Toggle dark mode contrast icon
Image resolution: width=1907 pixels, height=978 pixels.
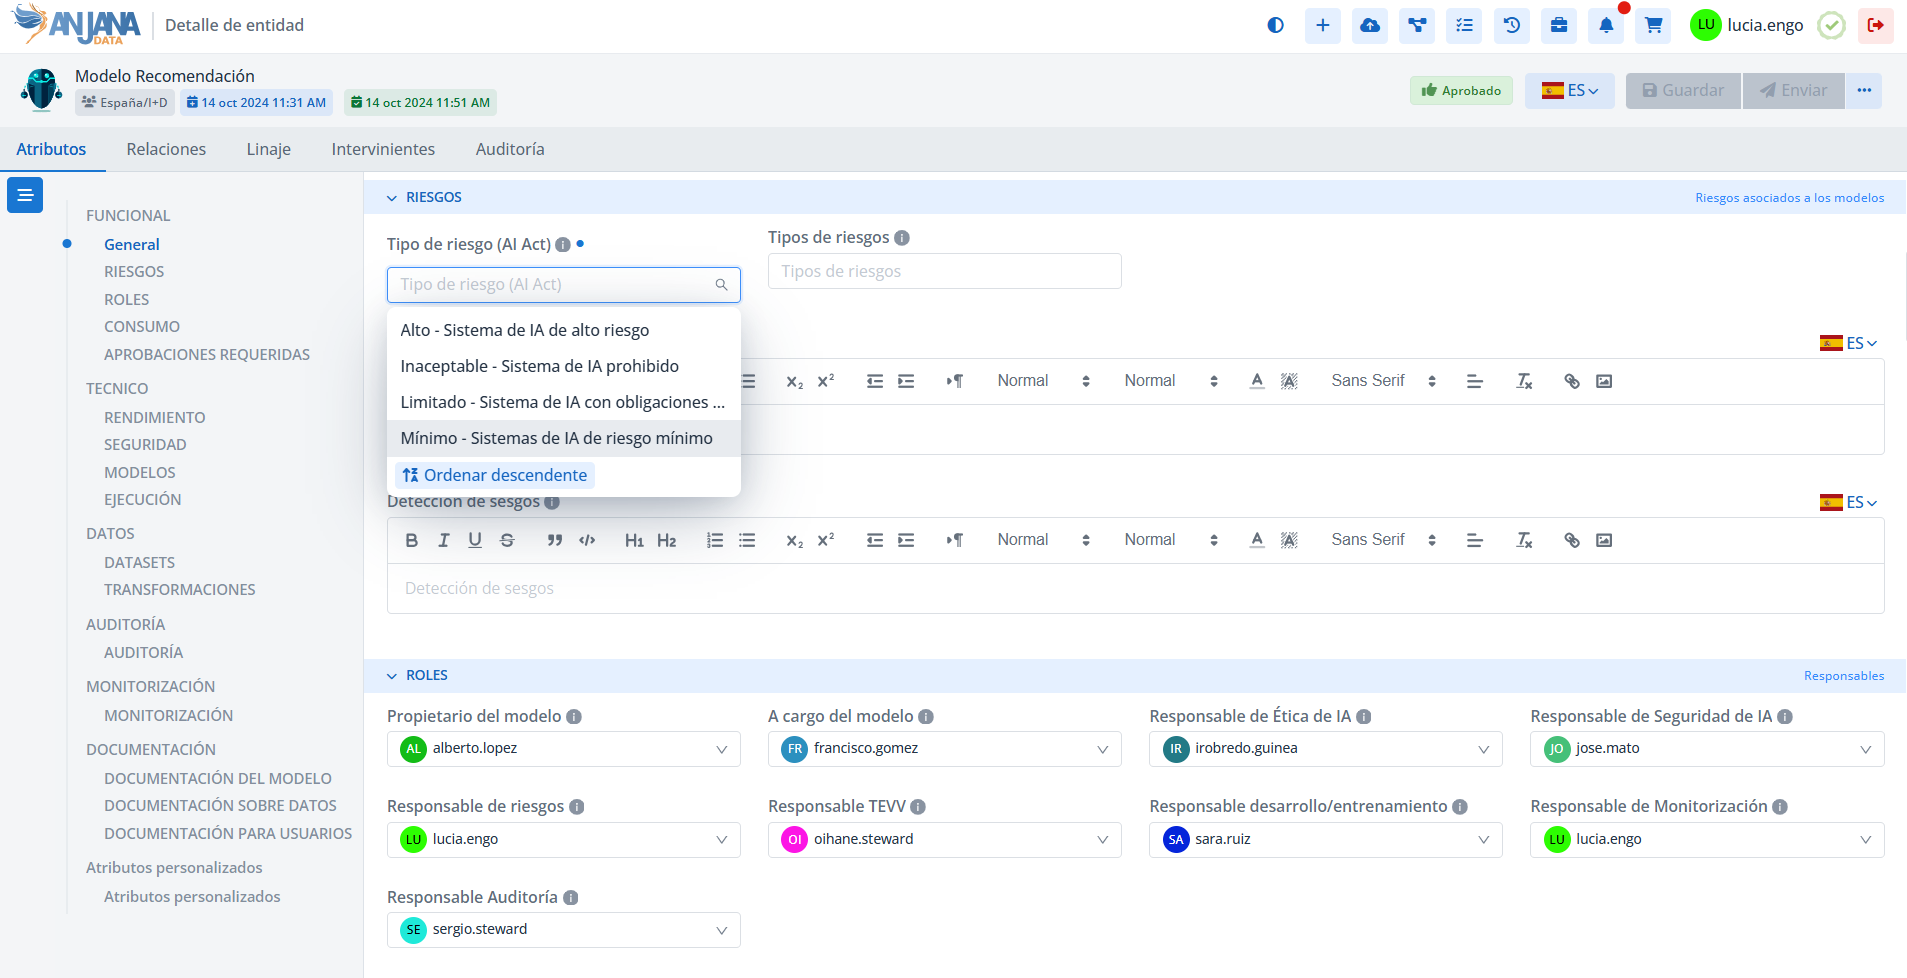[x=1275, y=26]
